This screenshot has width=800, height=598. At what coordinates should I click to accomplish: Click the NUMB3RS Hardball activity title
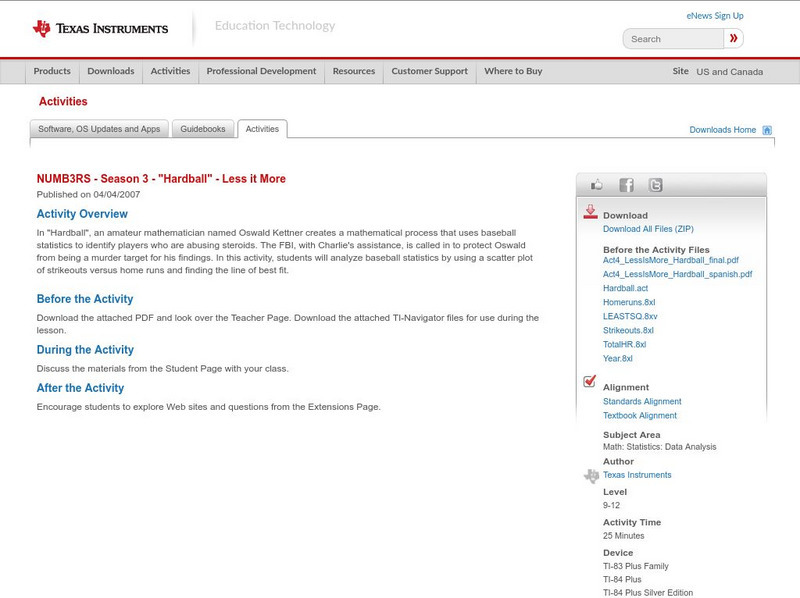tap(161, 179)
